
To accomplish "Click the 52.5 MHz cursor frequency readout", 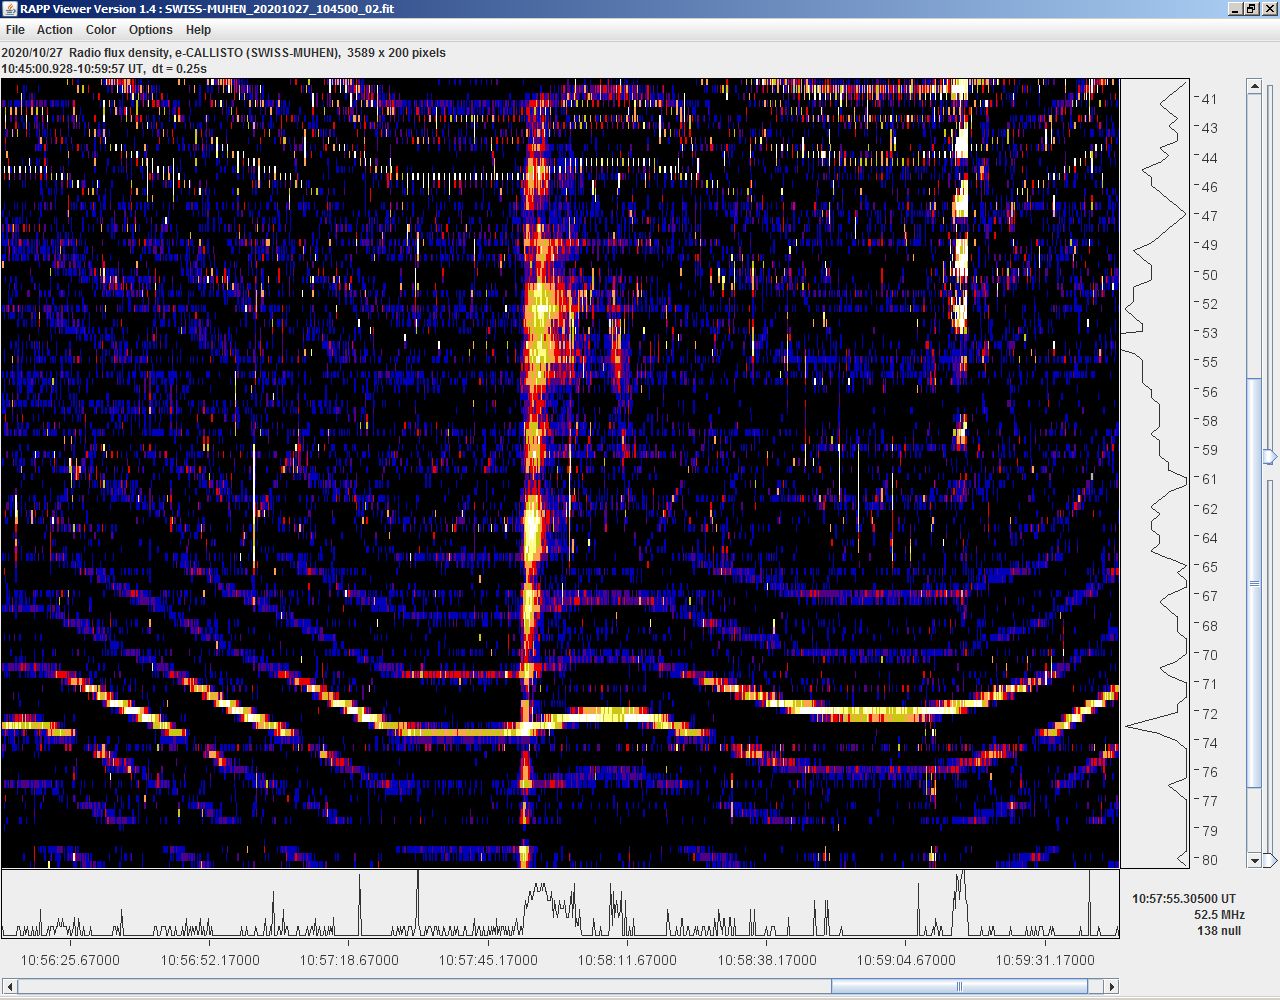I will tap(1219, 915).
